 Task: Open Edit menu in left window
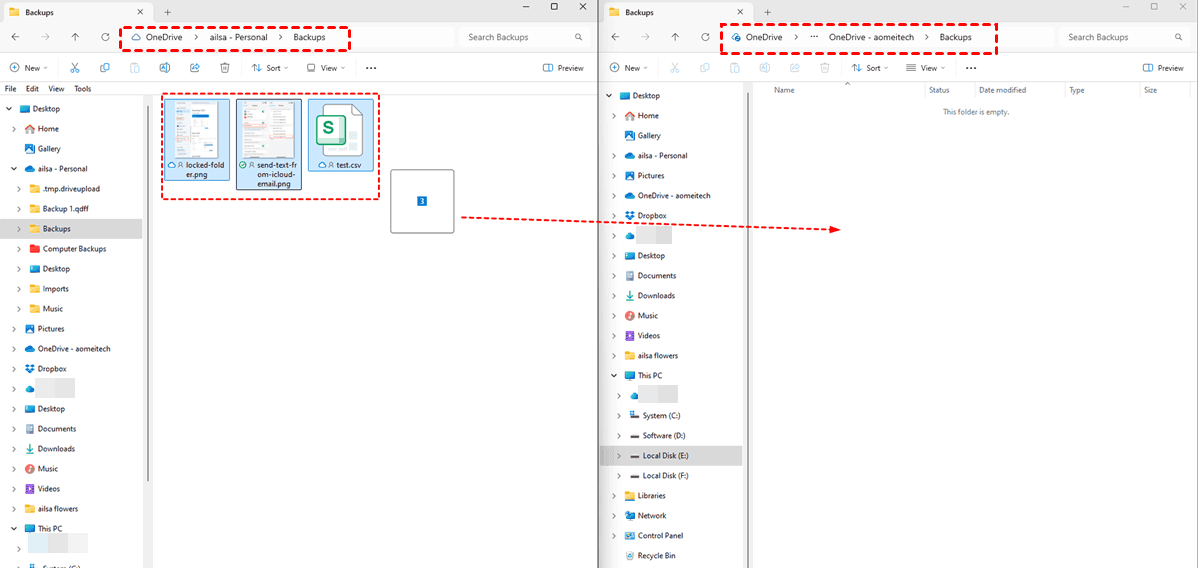(x=34, y=89)
